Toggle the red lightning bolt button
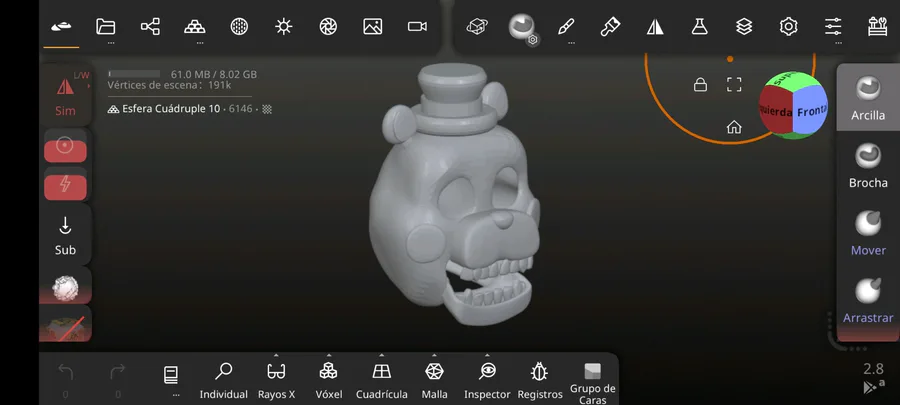900x405 pixels. [x=65, y=184]
